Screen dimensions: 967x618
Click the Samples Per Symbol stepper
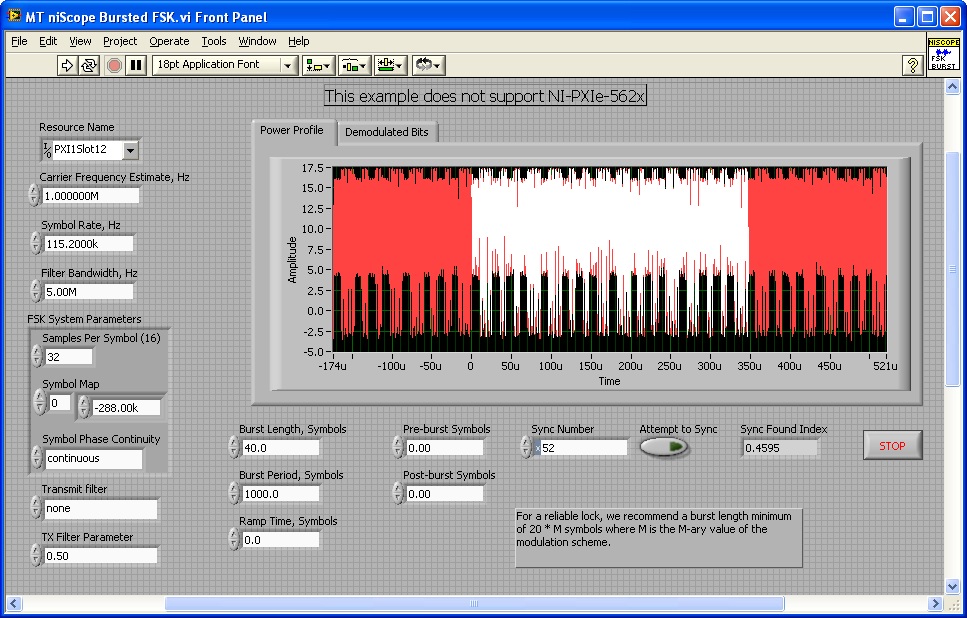pyautogui.click(x=37, y=356)
